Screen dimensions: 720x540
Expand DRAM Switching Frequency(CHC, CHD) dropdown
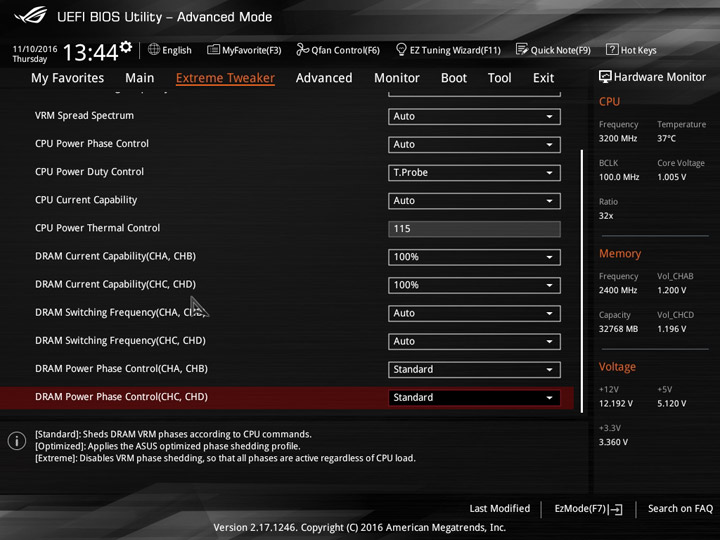[x=474, y=341]
